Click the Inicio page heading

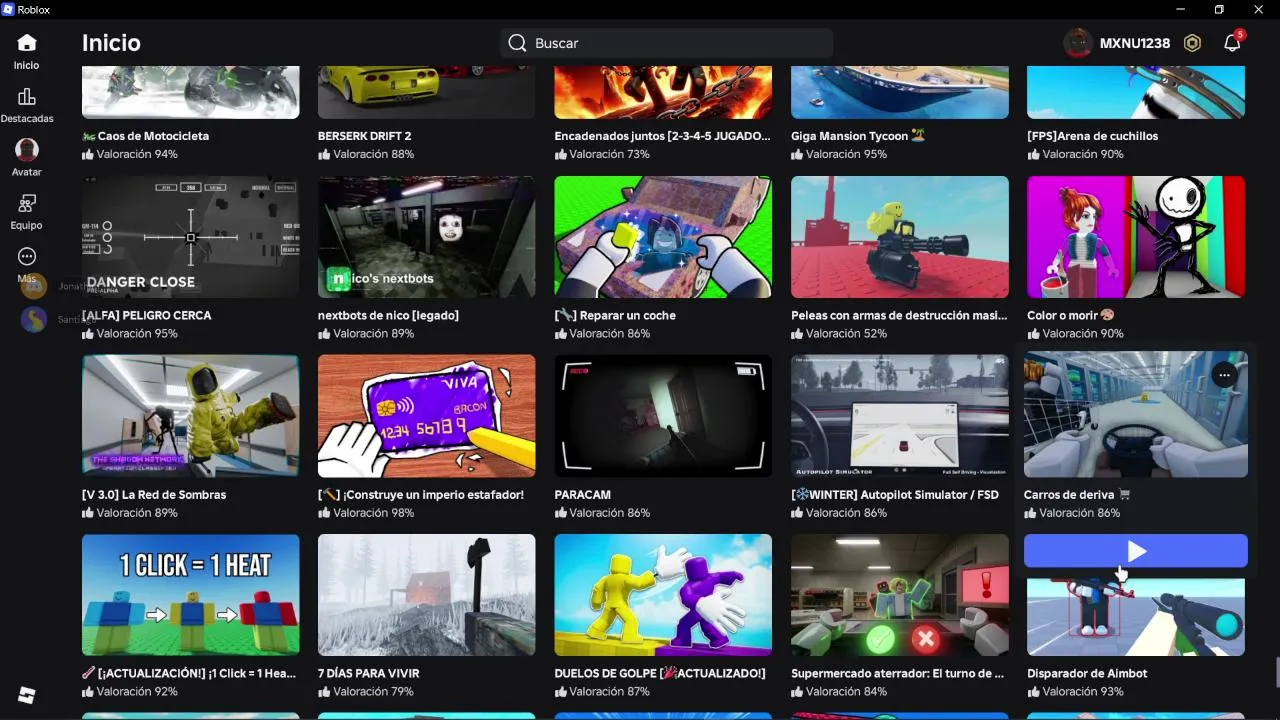click(111, 43)
